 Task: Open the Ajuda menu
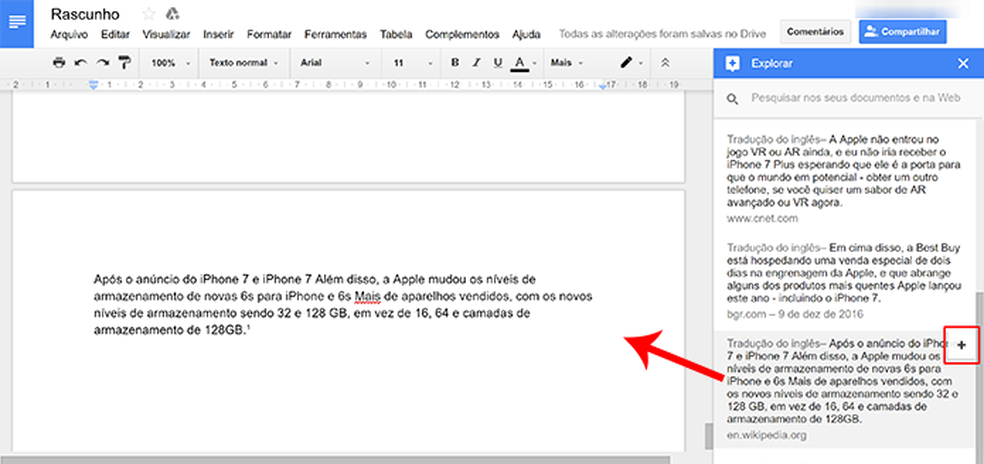coord(525,35)
